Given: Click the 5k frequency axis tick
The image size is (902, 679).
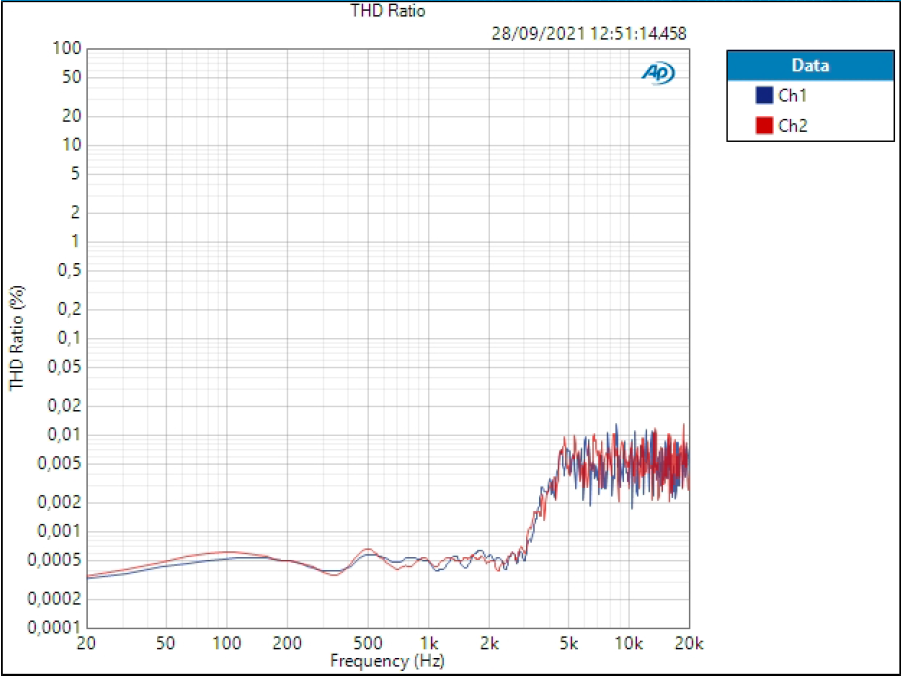Looking at the screenshot, I should pos(568,643).
